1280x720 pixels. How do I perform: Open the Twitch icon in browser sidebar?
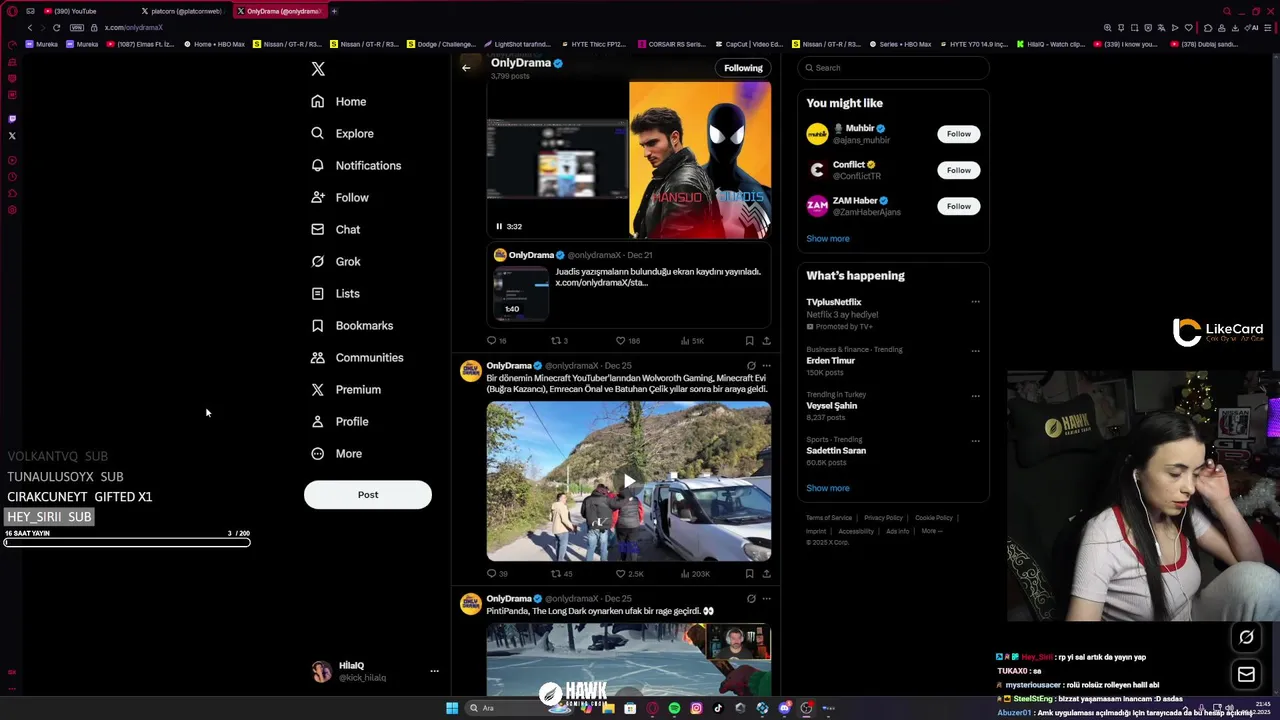click(12, 119)
